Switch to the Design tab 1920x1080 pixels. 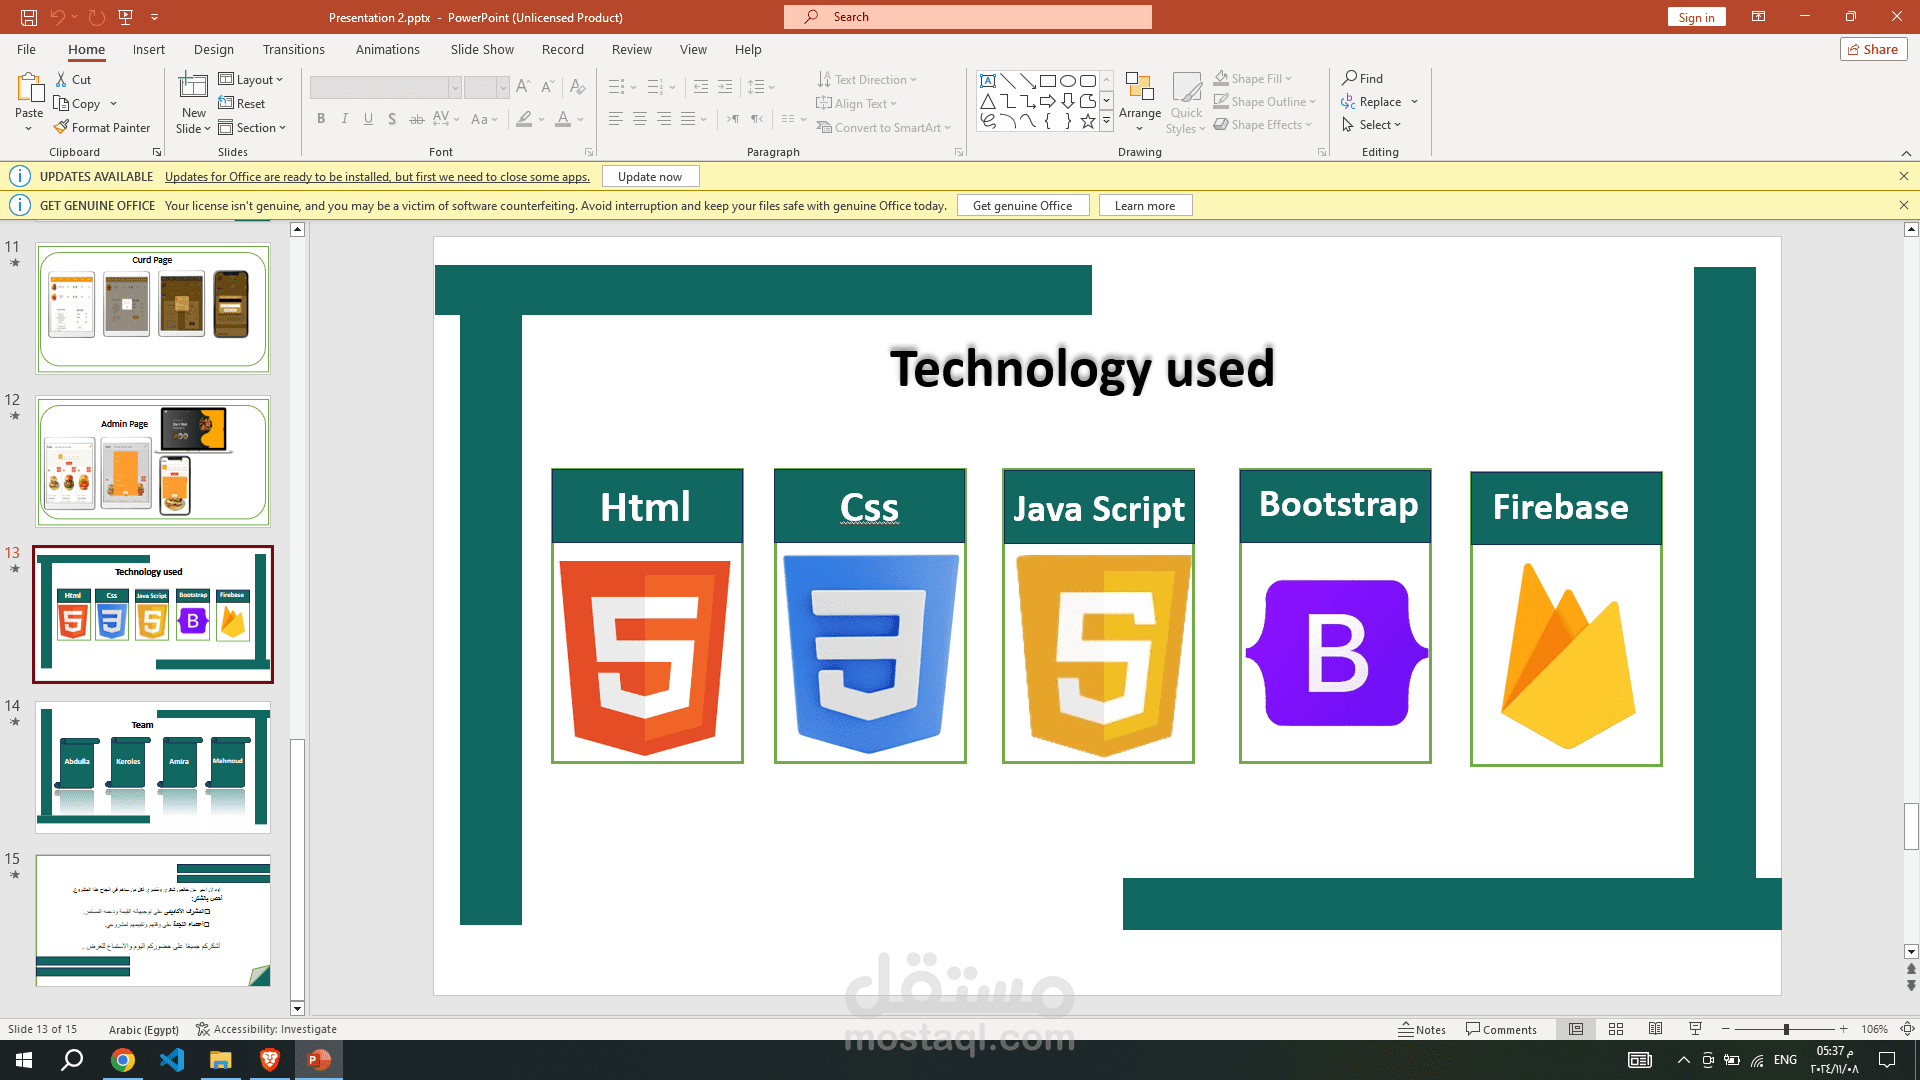click(x=214, y=50)
